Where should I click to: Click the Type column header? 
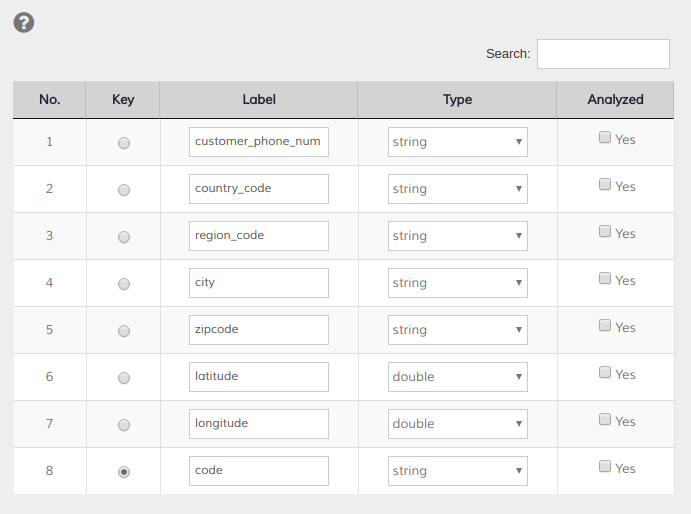(x=457, y=100)
